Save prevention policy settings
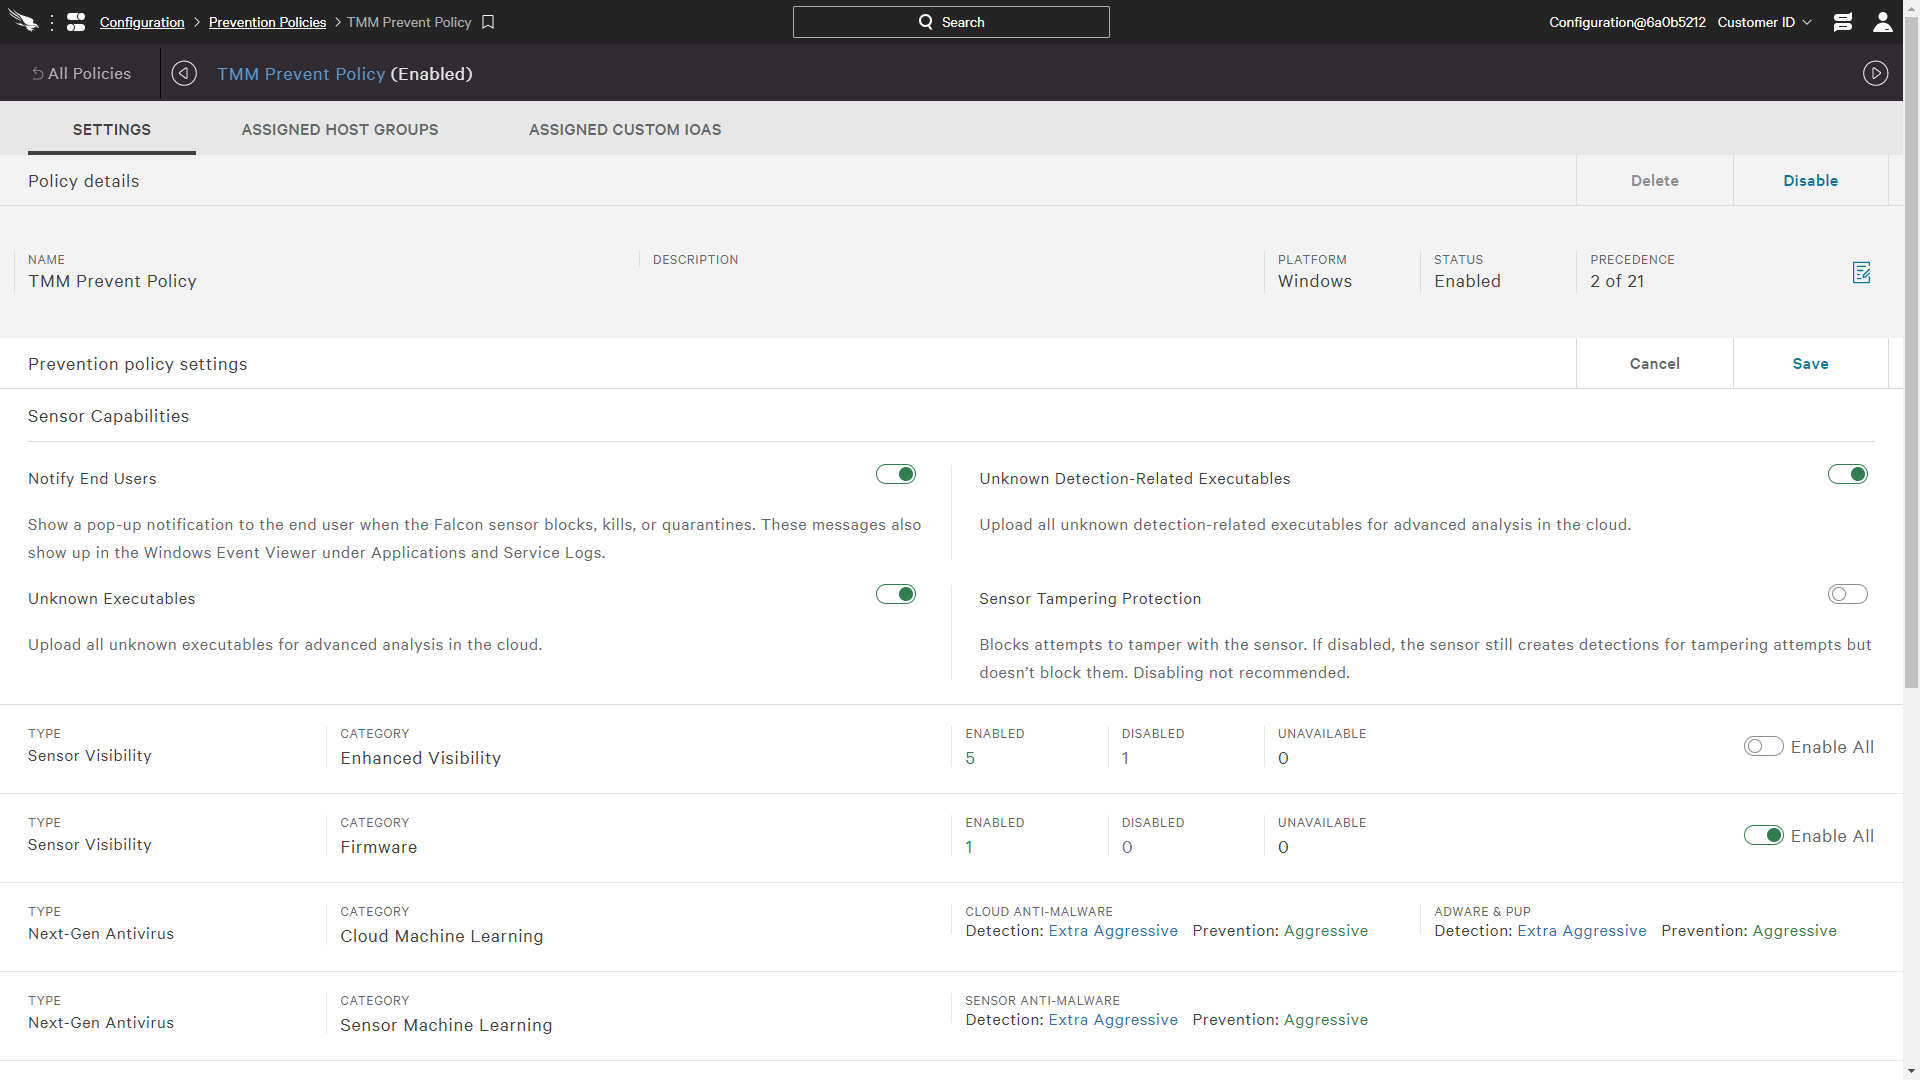The image size is (1920, 1080). click(x=1811, y=364)
